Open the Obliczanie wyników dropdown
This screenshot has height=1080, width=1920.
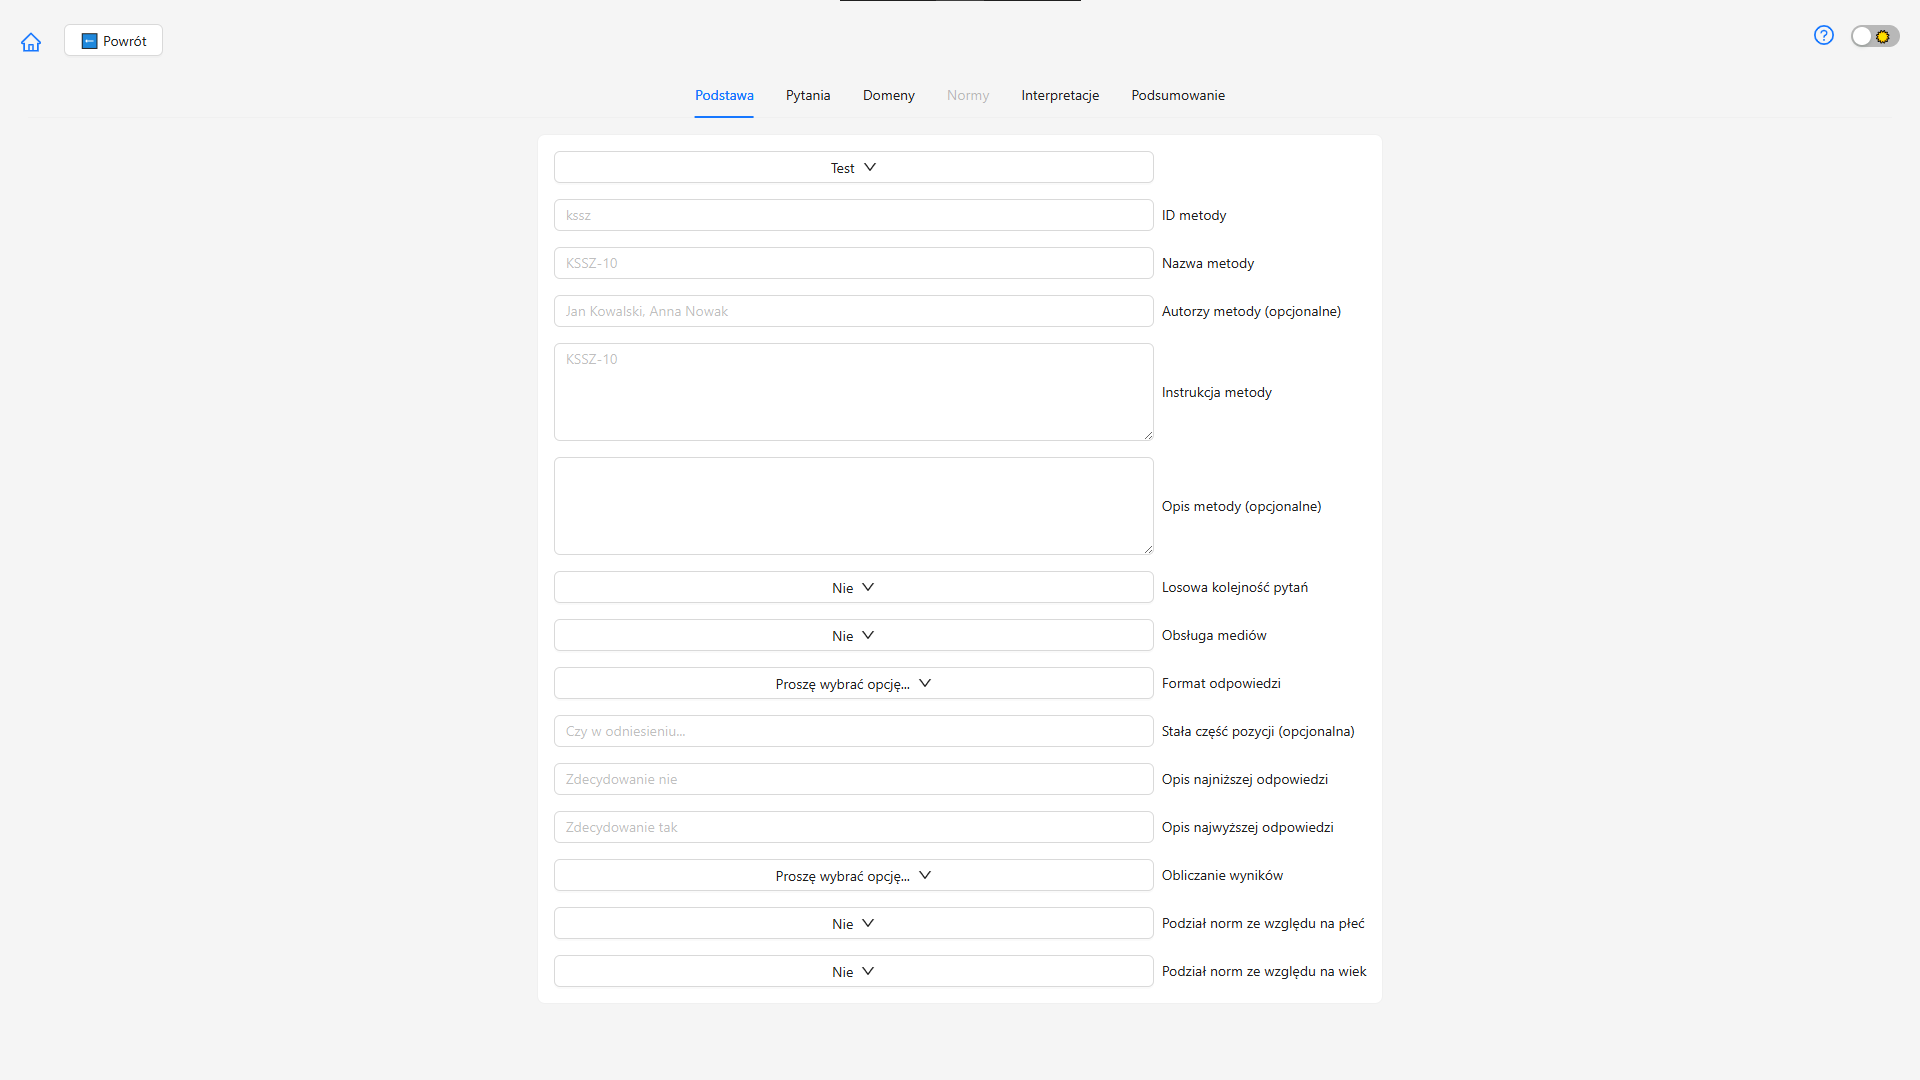click(x=854, y=875)
